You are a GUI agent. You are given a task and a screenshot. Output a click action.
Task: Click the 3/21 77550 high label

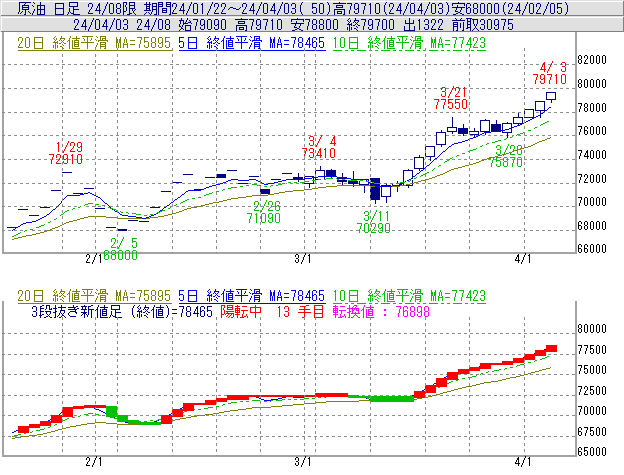pos(450,98)
